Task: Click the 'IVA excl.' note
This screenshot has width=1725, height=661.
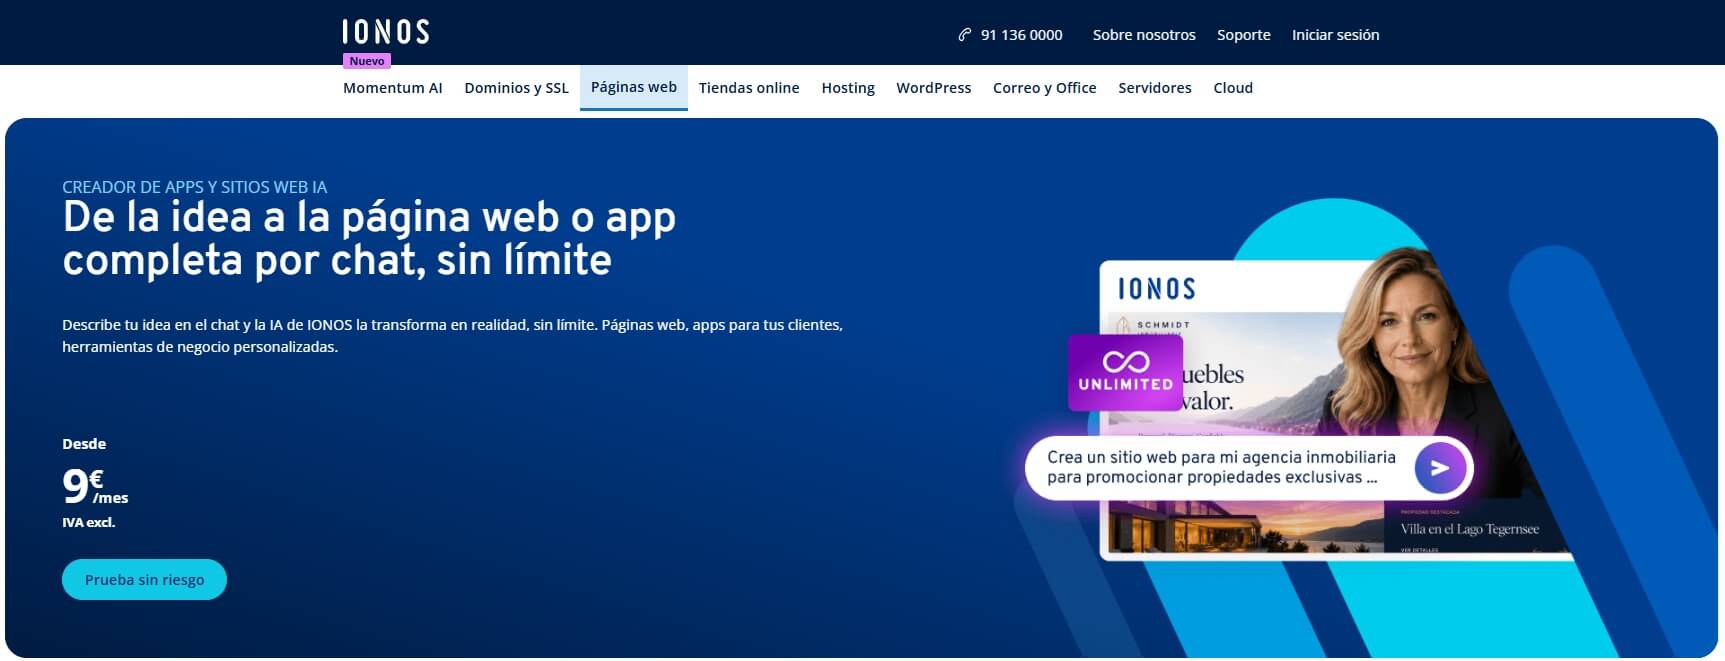Action: tap(88, 522)
